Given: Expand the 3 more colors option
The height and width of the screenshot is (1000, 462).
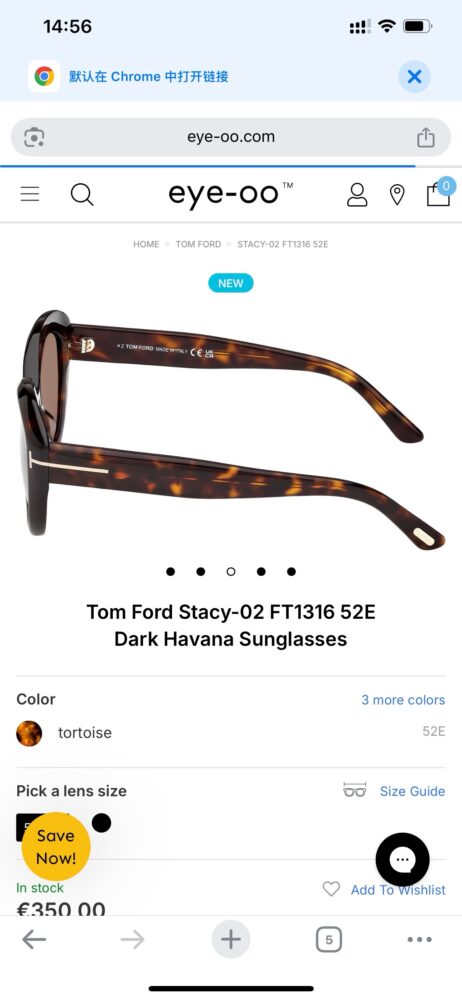Looking at the screenshot, I should [403, 700].
